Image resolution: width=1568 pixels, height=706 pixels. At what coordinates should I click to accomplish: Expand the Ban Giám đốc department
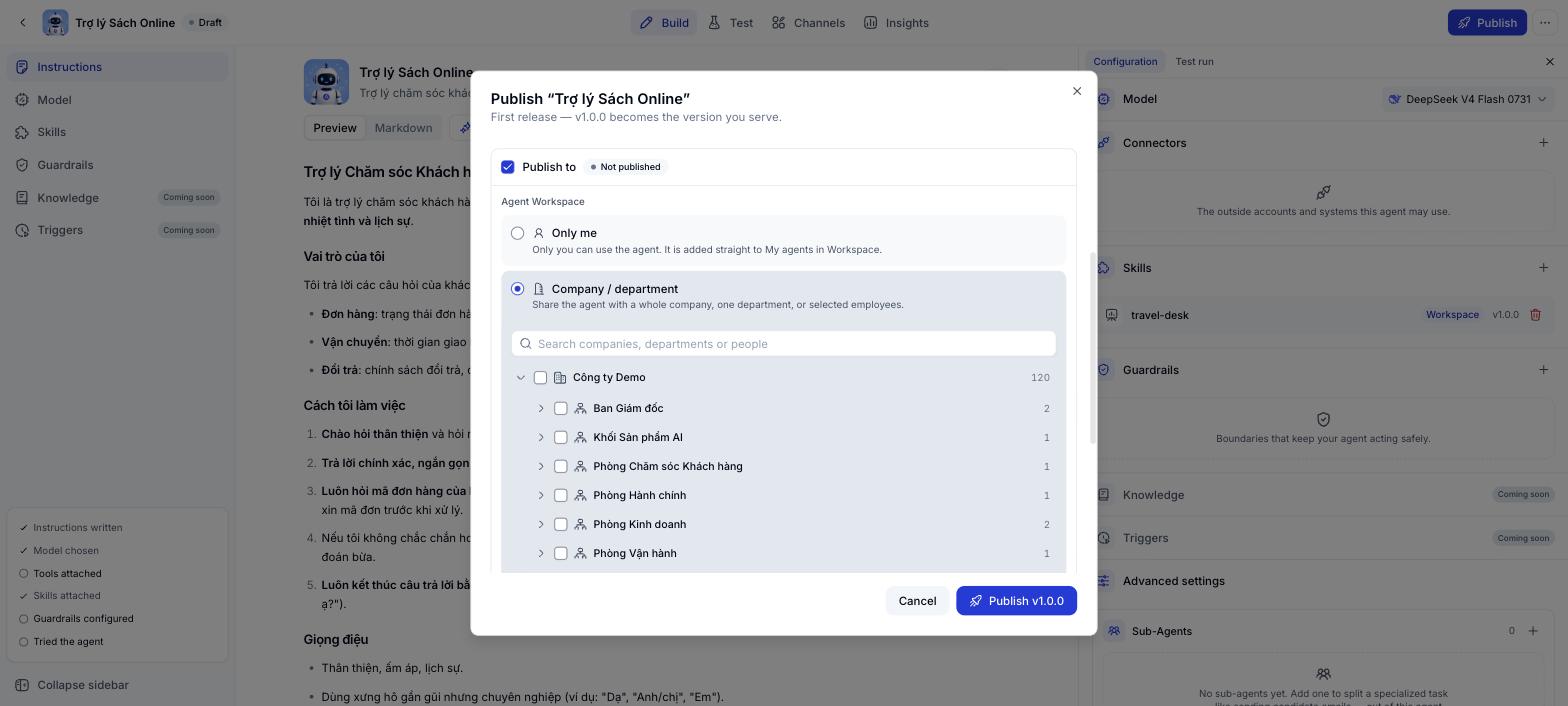click(541, 409)
